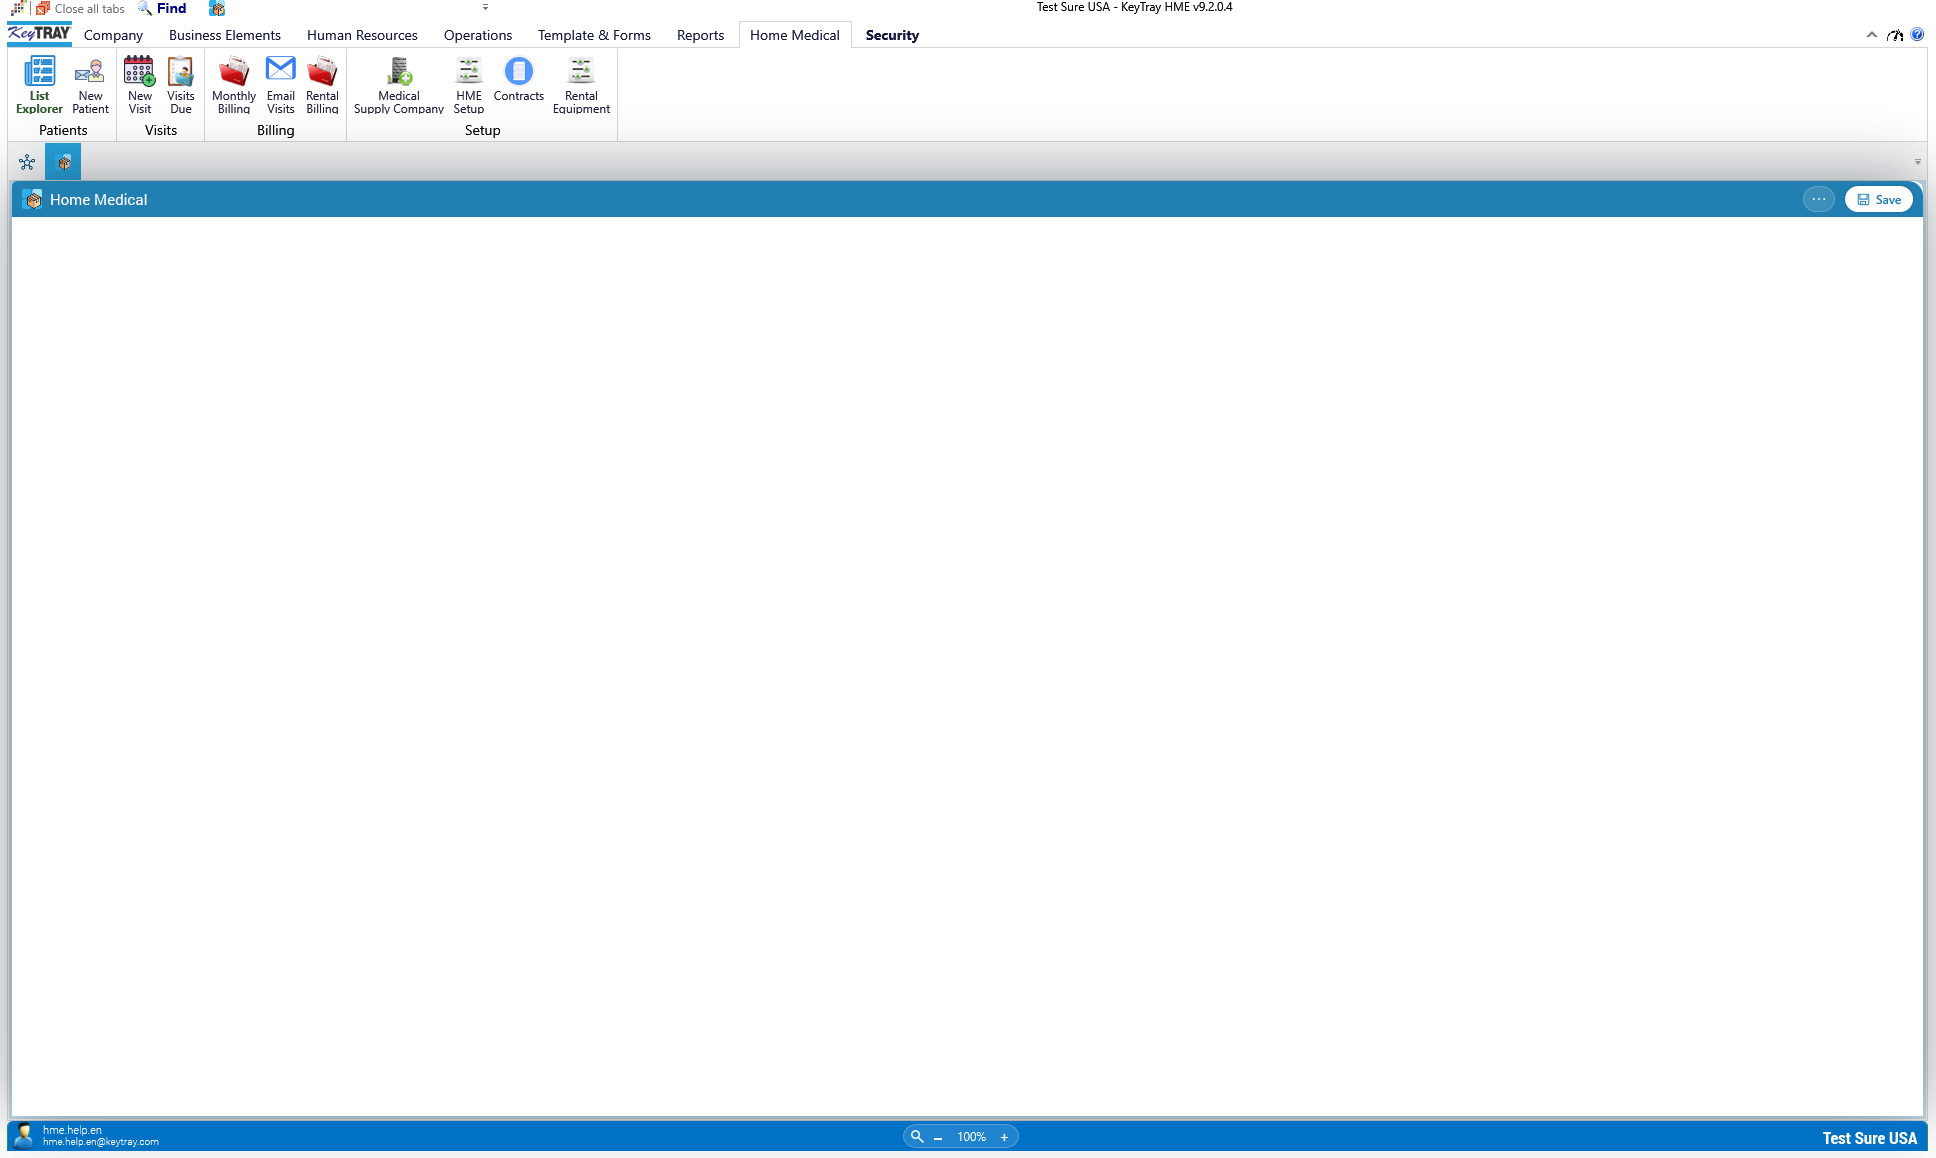Image resolution: width=1936 pixels, height=1158 pixels.
Task: Open Rental Equipment setup
Action: [x=581, y=85]
